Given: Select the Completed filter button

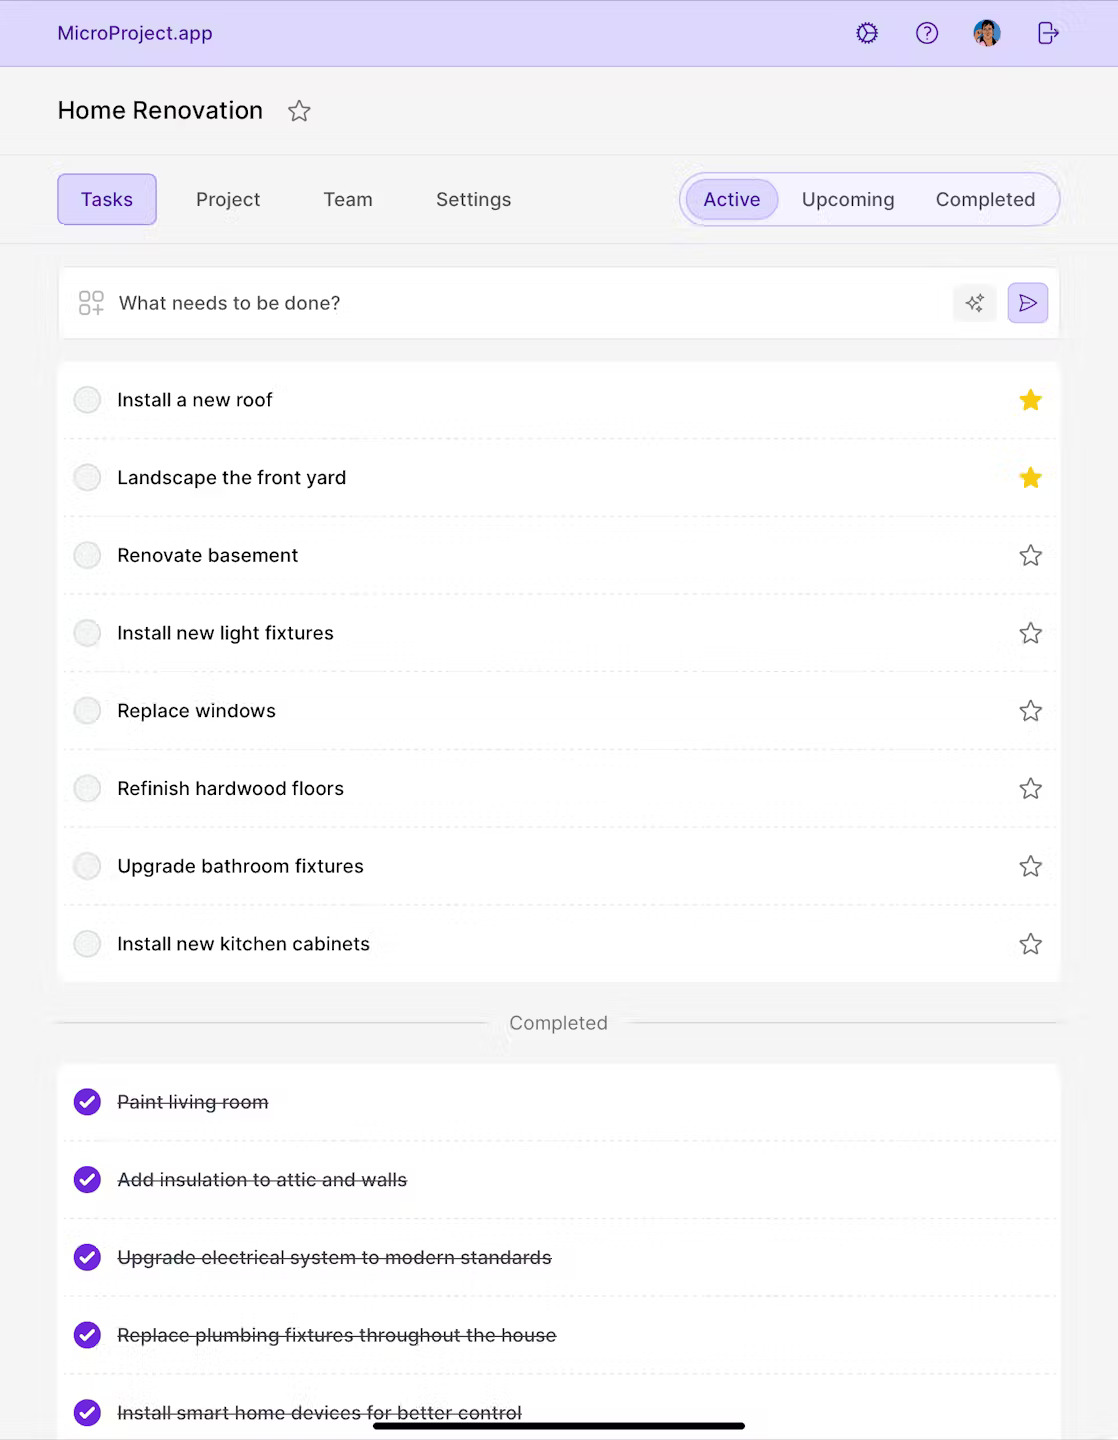Looking at the screenshot, I should click(x=985, y=200).
